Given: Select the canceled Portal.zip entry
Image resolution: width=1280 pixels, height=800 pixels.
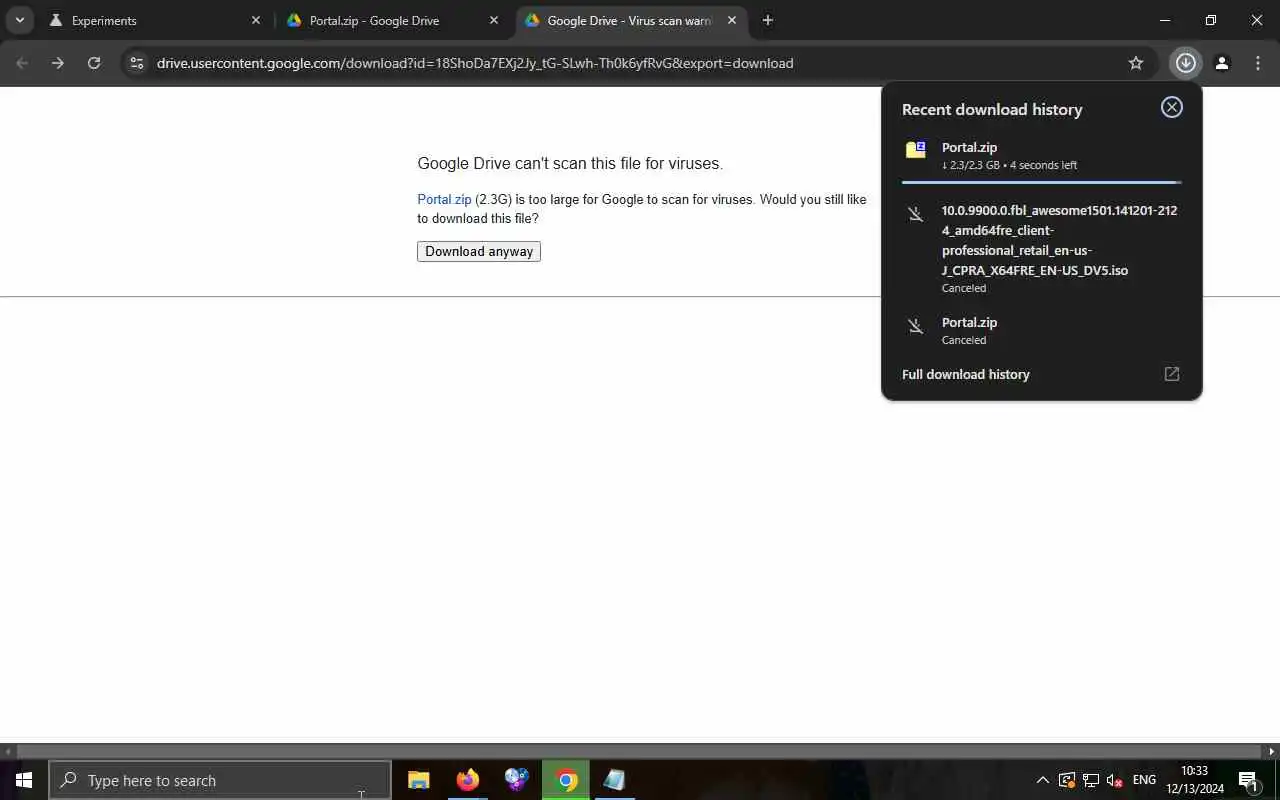Looking at the screenshot, I should 1041,331.
